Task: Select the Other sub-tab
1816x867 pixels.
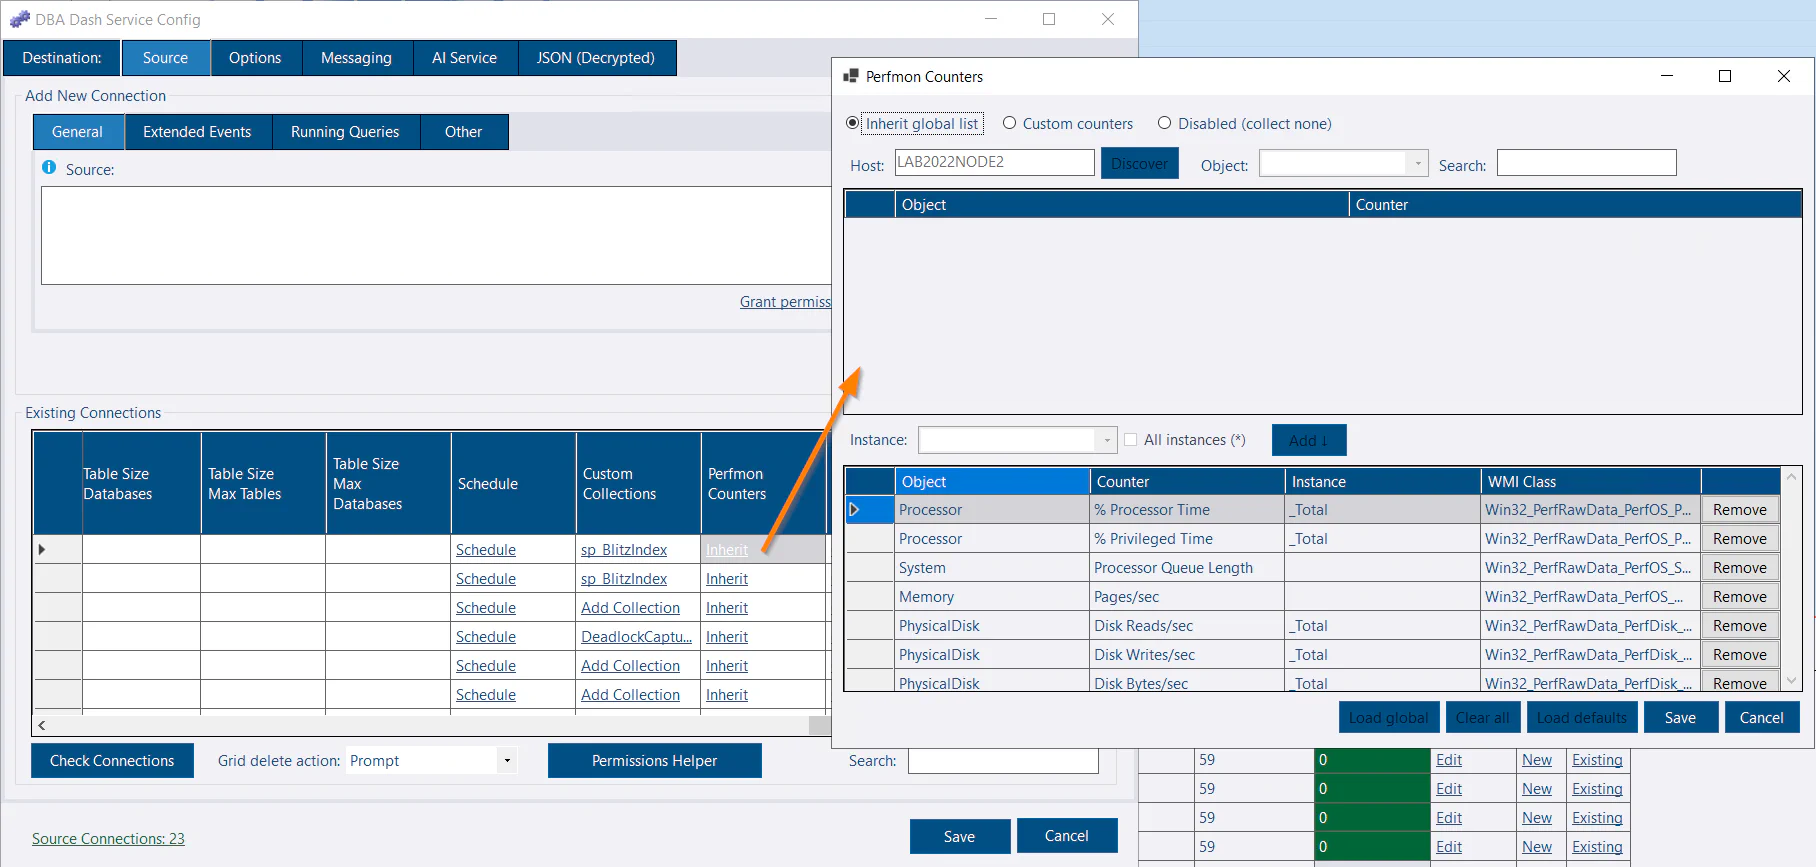Action: [x=463, y=132]
